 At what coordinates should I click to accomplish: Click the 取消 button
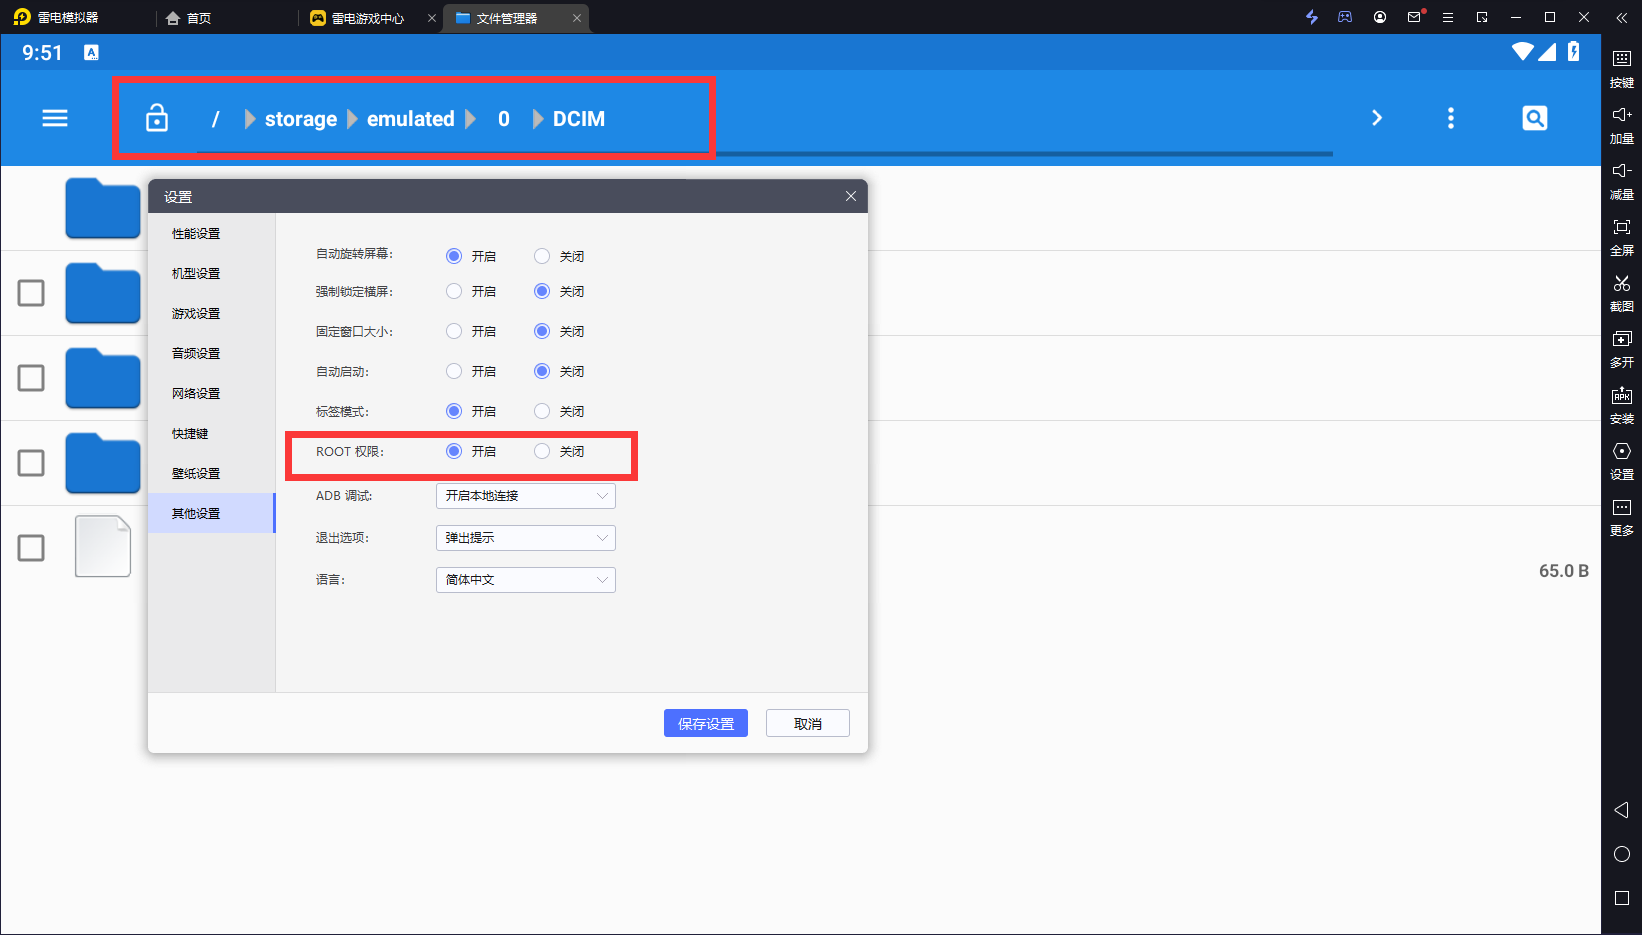807,724
